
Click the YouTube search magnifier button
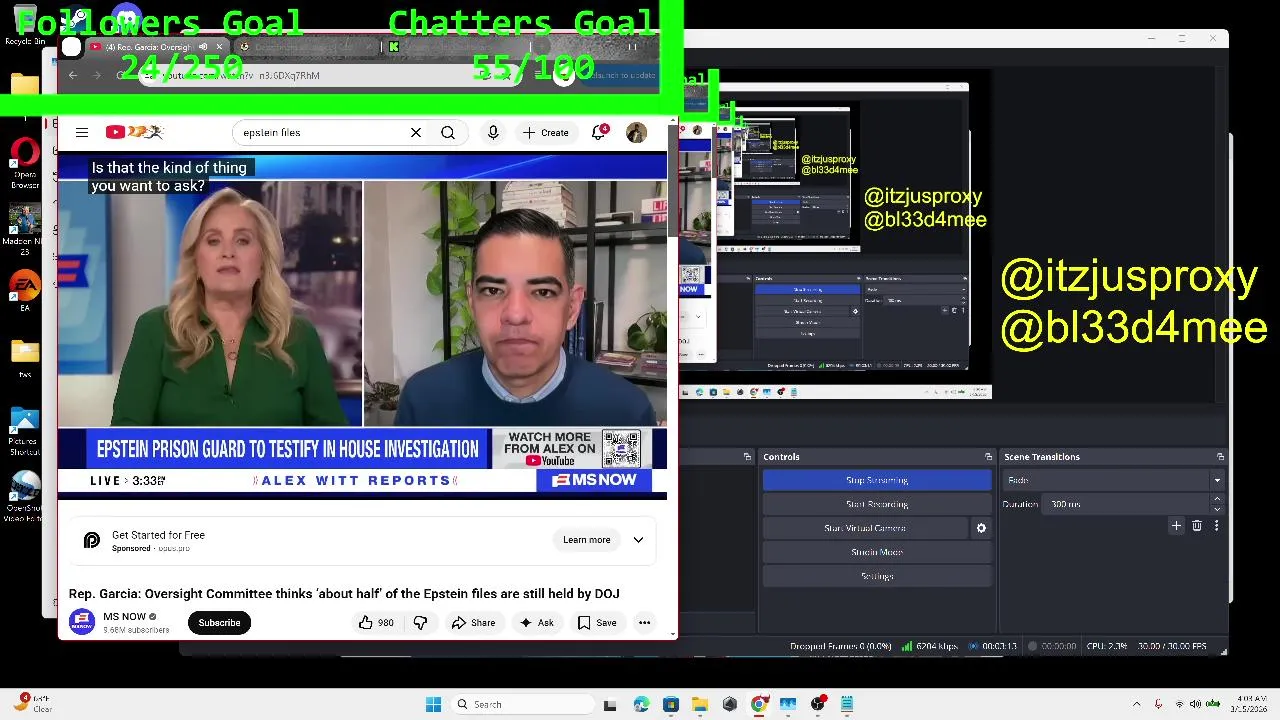[x=448, y=132]
